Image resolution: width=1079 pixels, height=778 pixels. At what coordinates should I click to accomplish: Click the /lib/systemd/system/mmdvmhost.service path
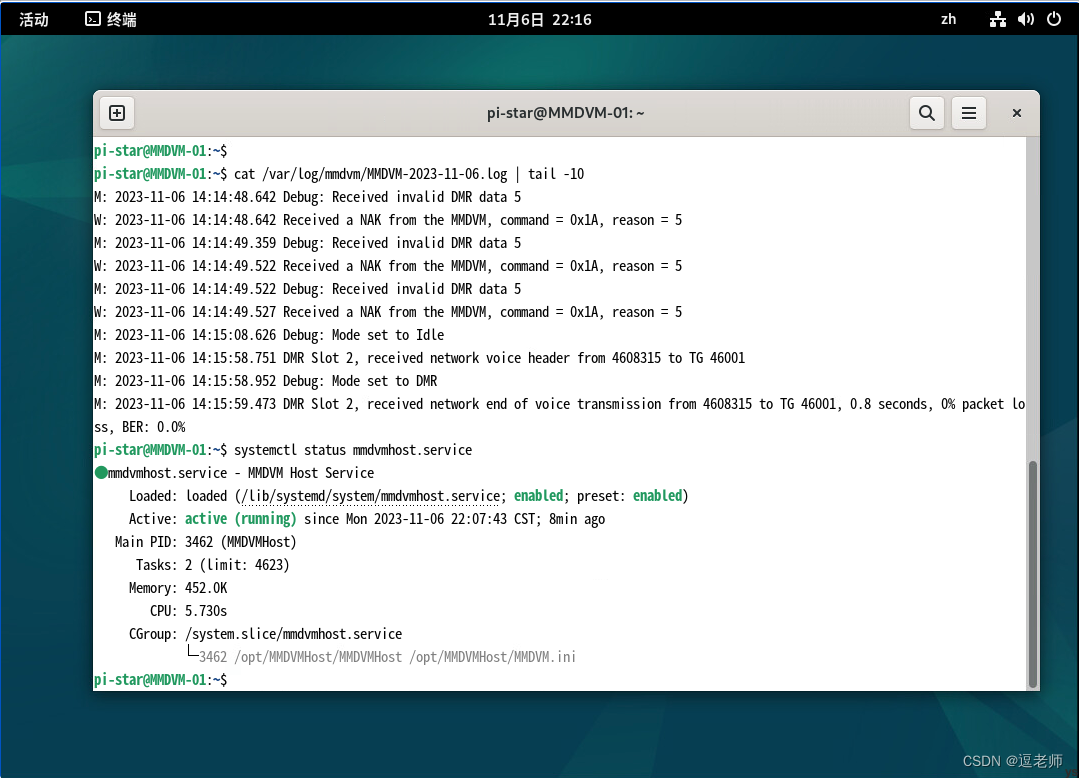pyautogui.click(x=370, y=496)
